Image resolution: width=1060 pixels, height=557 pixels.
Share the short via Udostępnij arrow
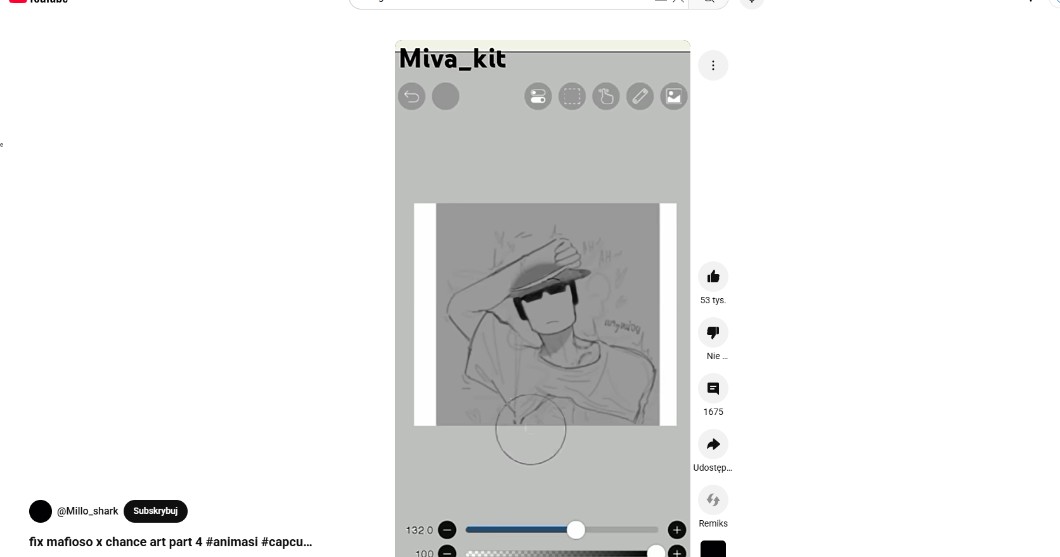pyautogui.click(x=713, y=444)
